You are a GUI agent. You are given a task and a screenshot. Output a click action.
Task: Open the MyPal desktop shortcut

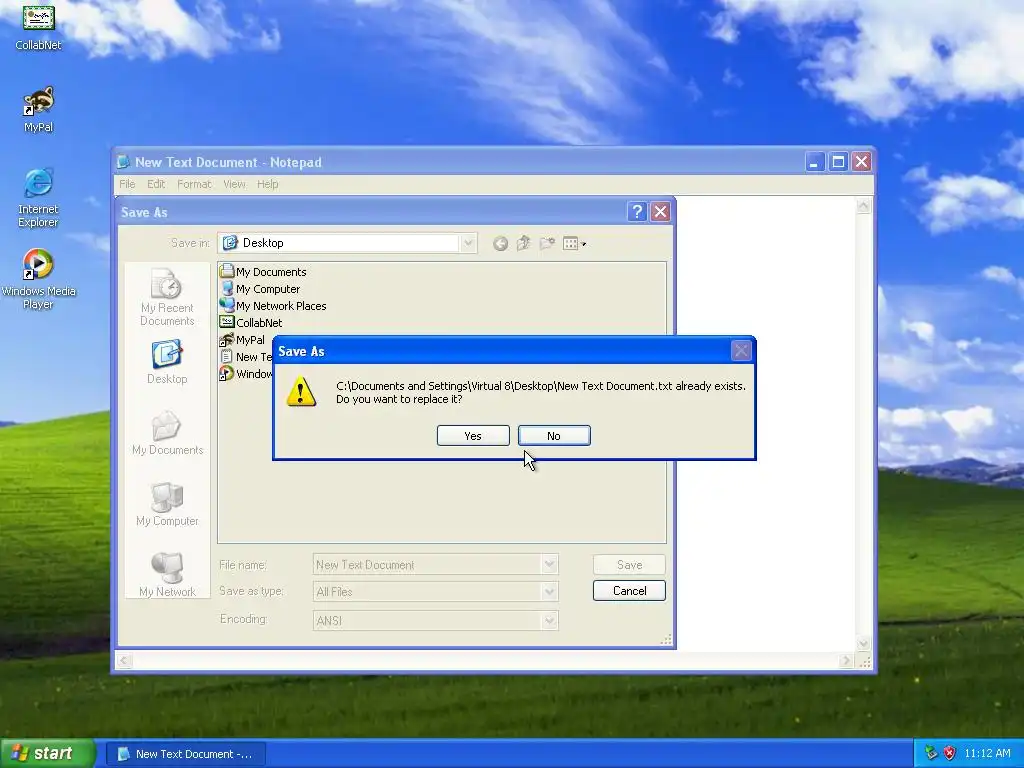tap(39, 110)
